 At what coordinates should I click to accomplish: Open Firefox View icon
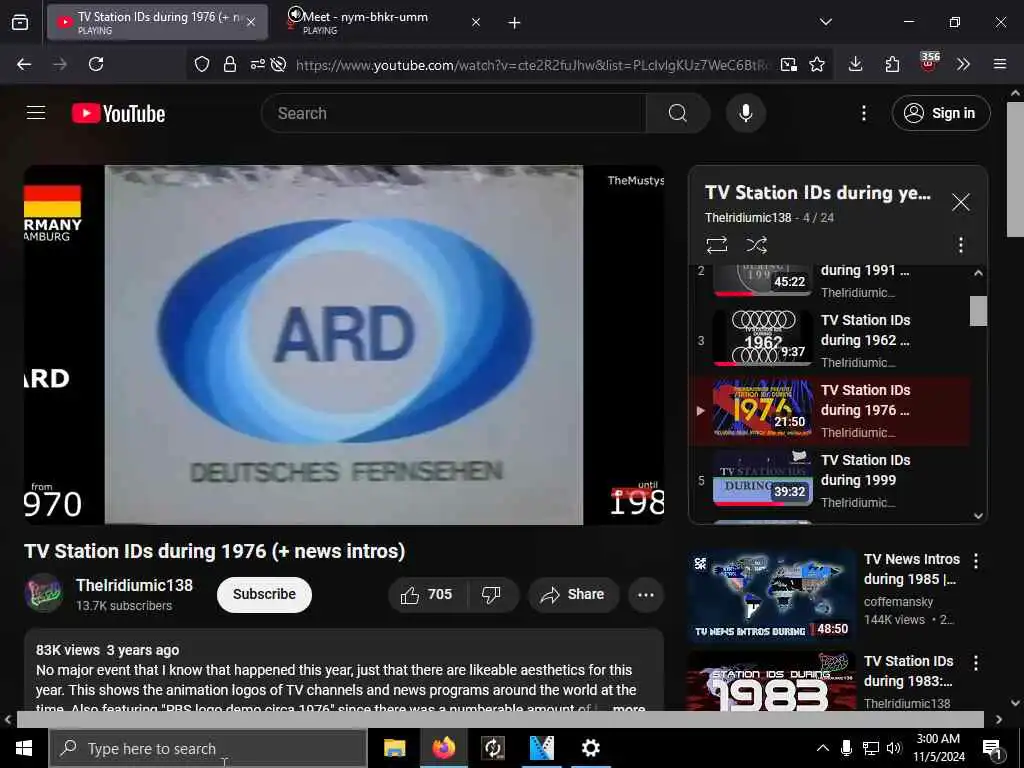click(20, 23)
